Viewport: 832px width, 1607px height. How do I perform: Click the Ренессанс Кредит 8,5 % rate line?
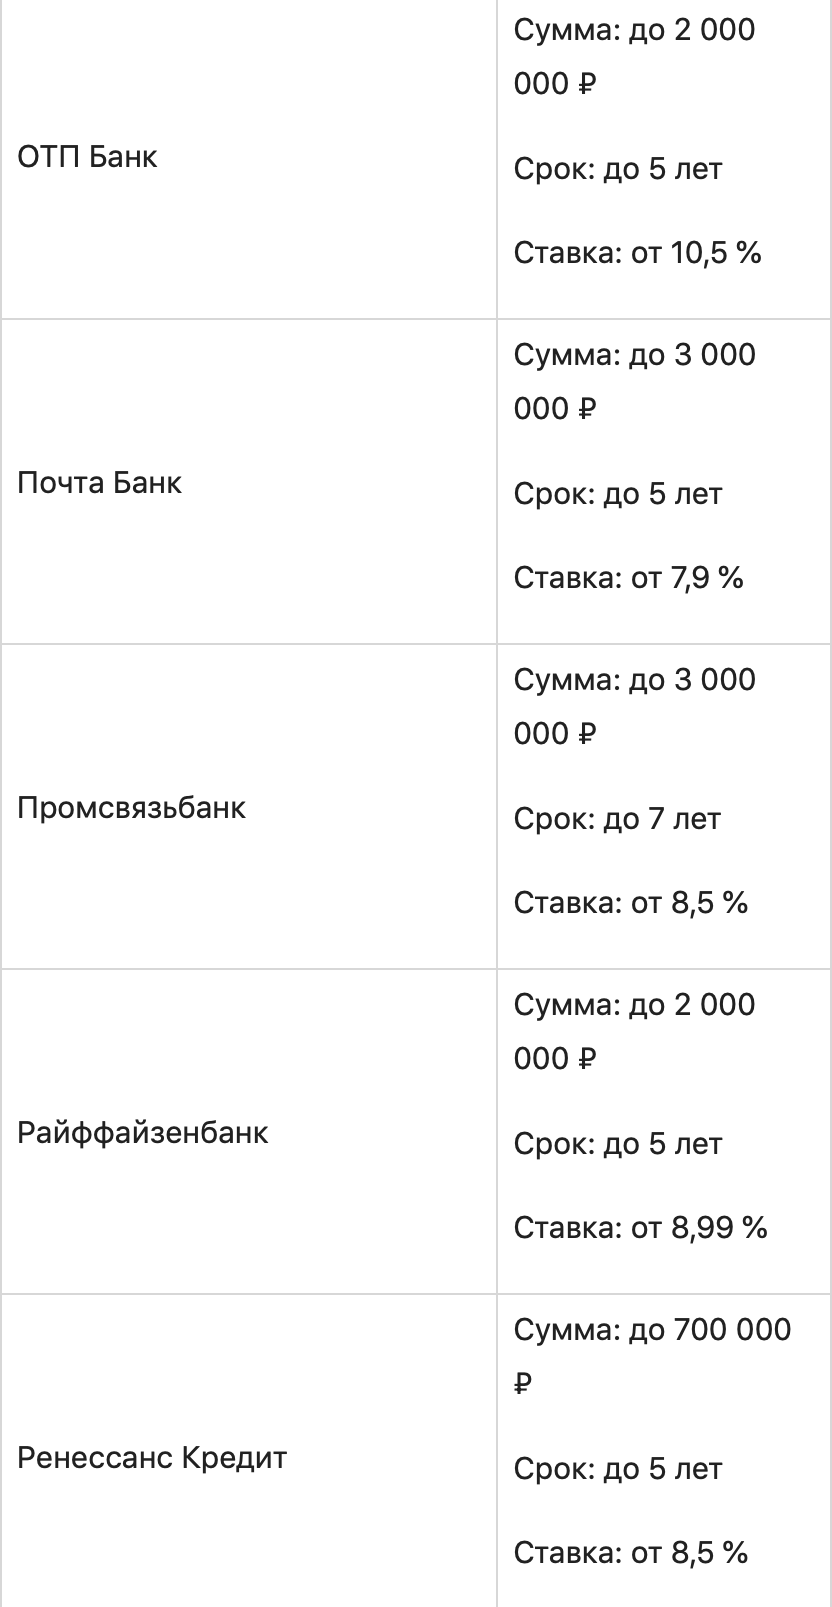[630, 1553]
